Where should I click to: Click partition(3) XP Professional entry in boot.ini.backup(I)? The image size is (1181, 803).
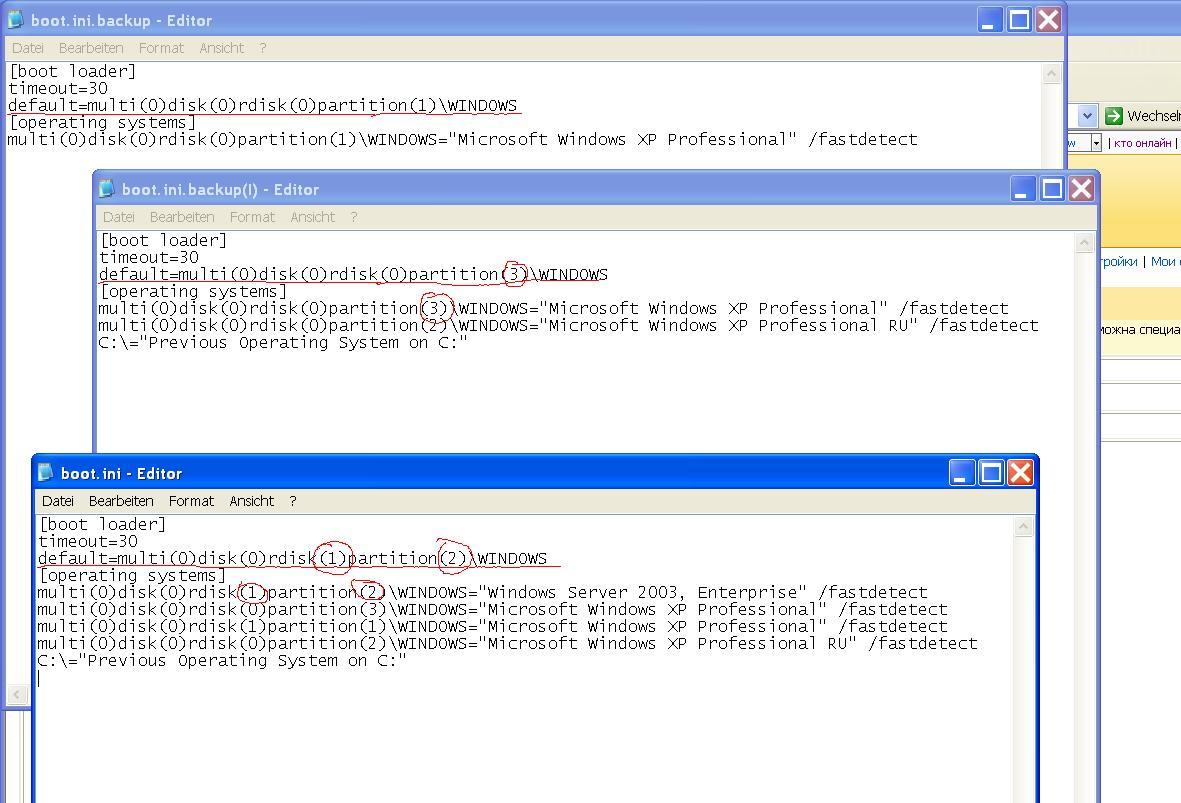point(554,309)
